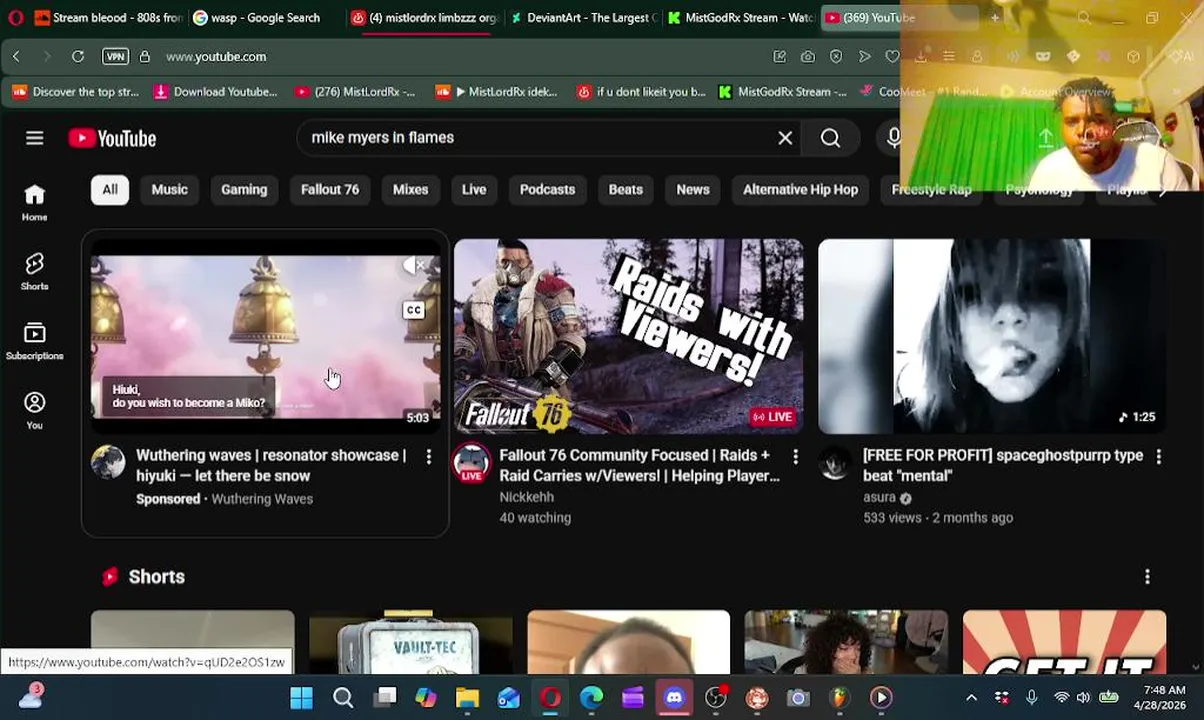
Task: Open site info via the padlock icon
Action: (144, 57)
